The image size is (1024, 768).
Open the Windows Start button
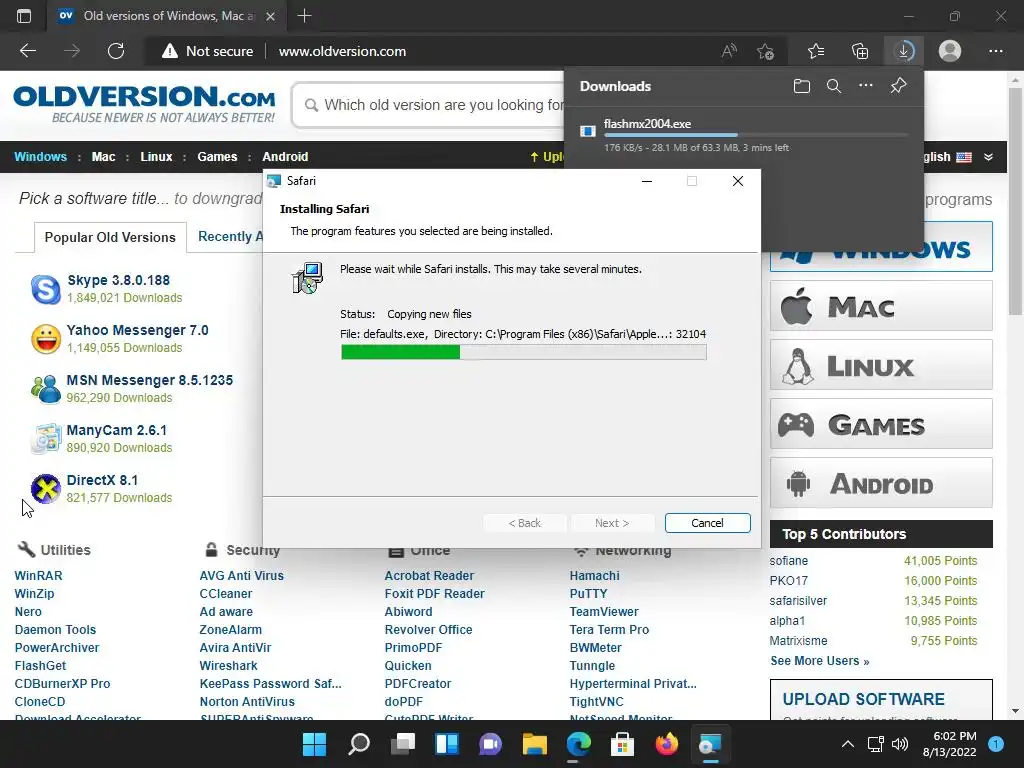point(314,744)
